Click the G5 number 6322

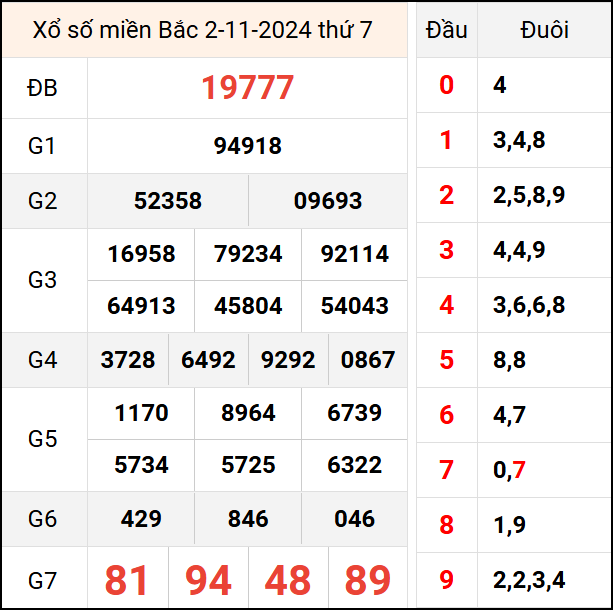click(355, 465)
